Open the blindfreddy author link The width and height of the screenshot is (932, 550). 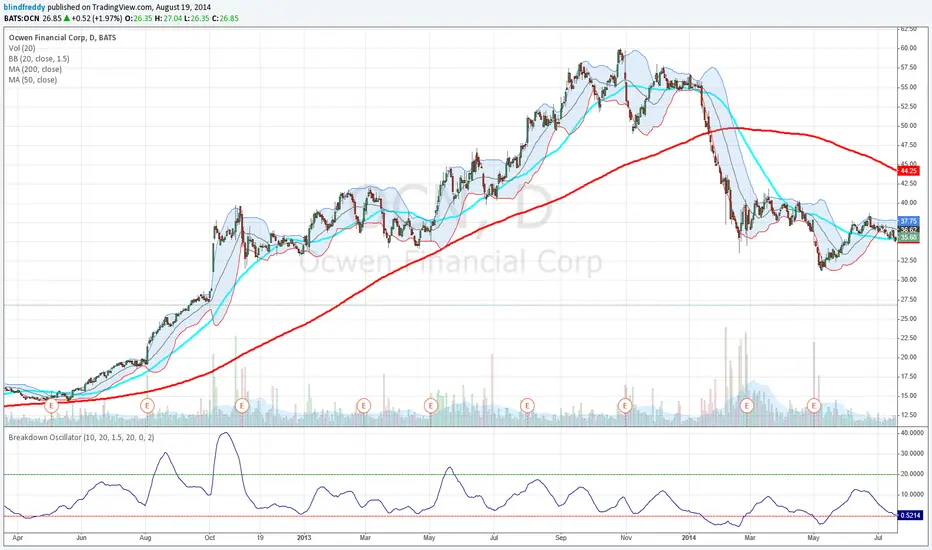pos(24,7)
